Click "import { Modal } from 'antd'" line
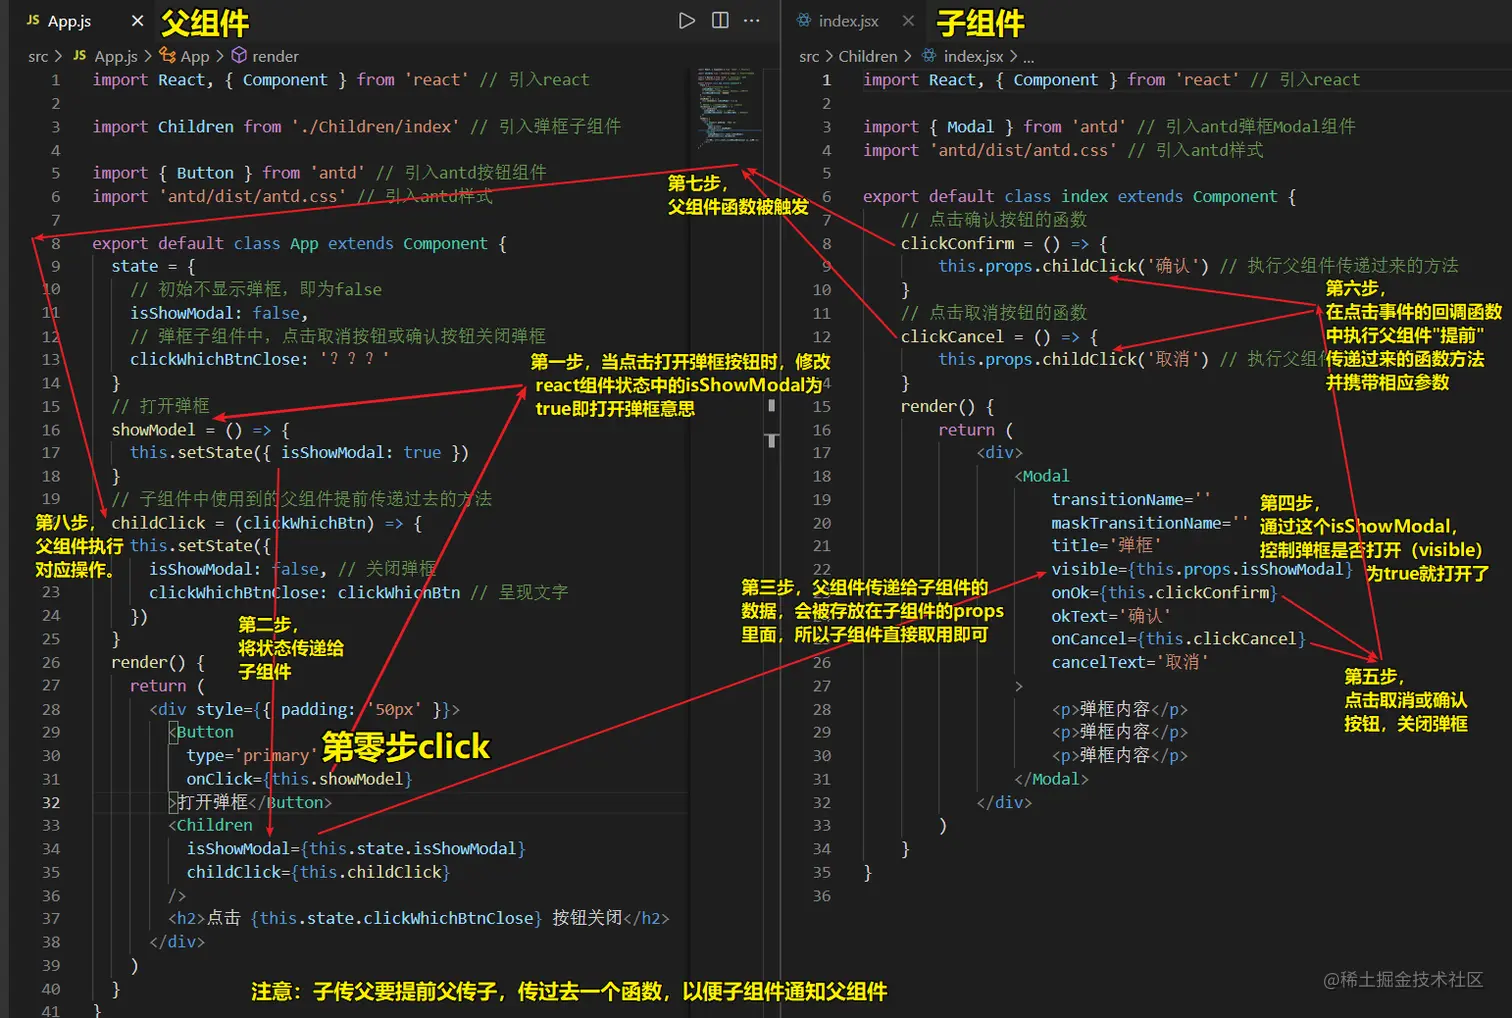The height and width of the screenshot is (1018, 1512). click(995, 126)
